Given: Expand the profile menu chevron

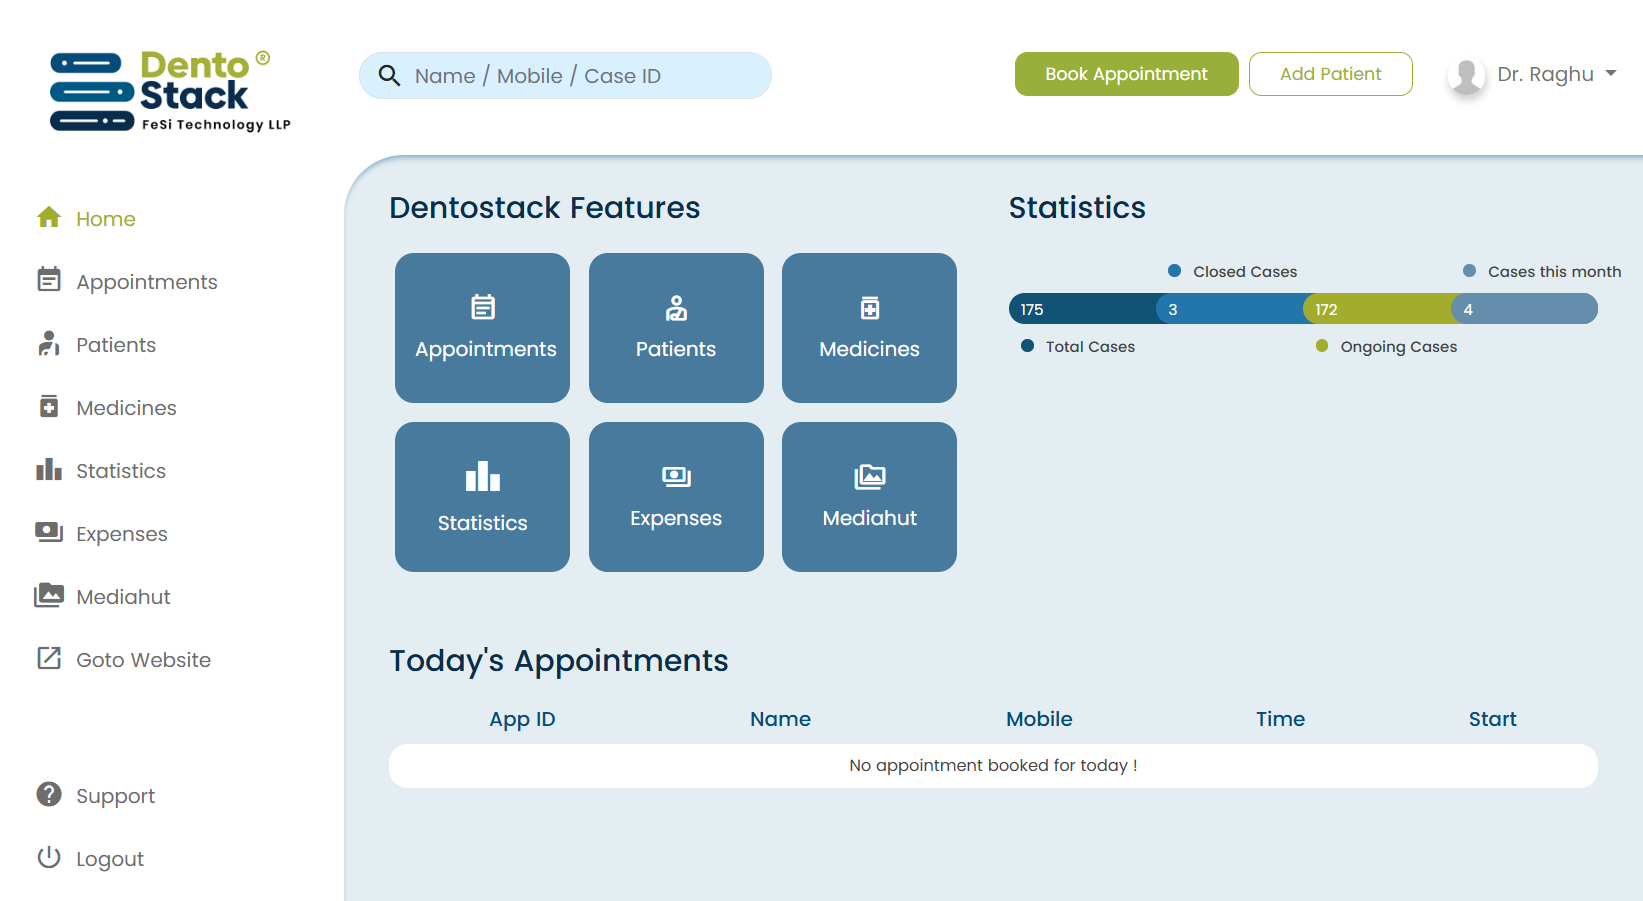Looking at the screenshot, I should [x=1611, y=73].
